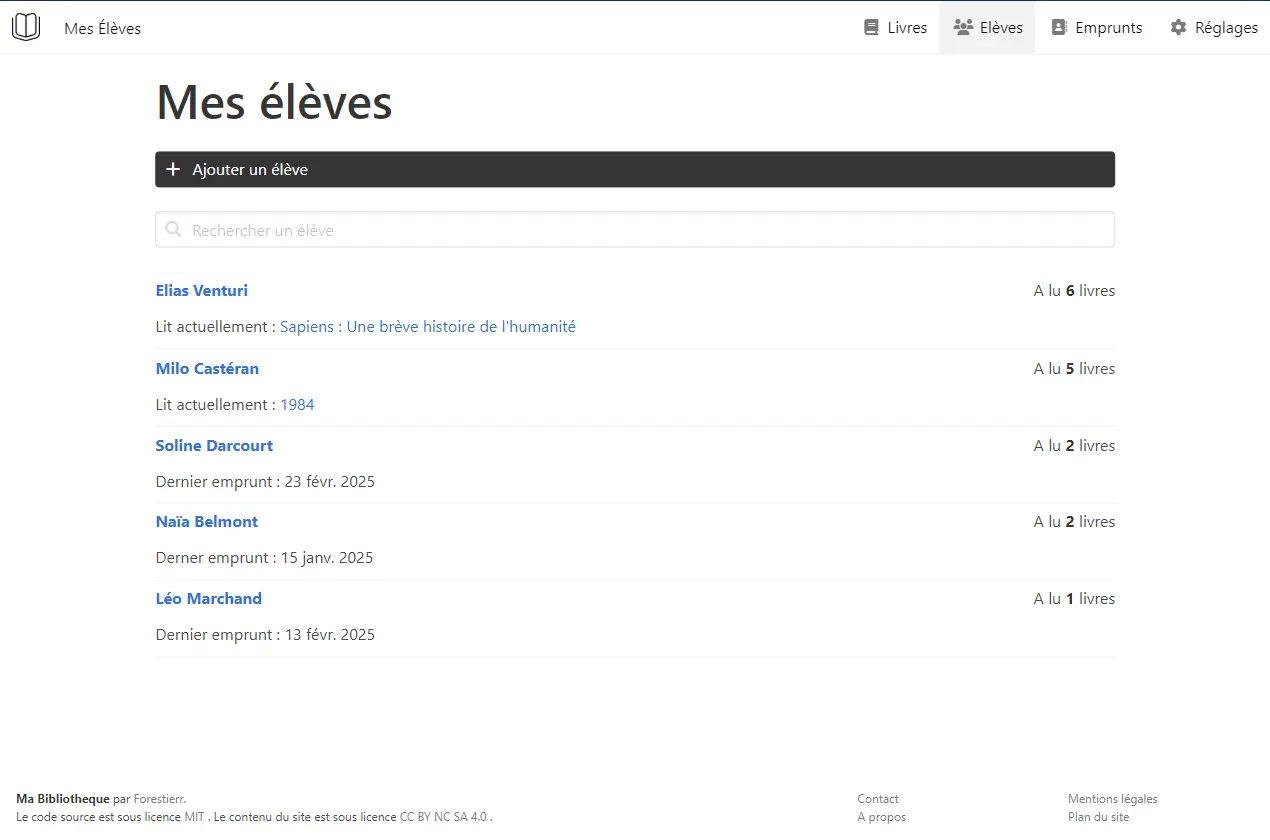Screen dimensions: 1270x840
Task: Go to the Emprunts page
Action: pos(1096,27)
